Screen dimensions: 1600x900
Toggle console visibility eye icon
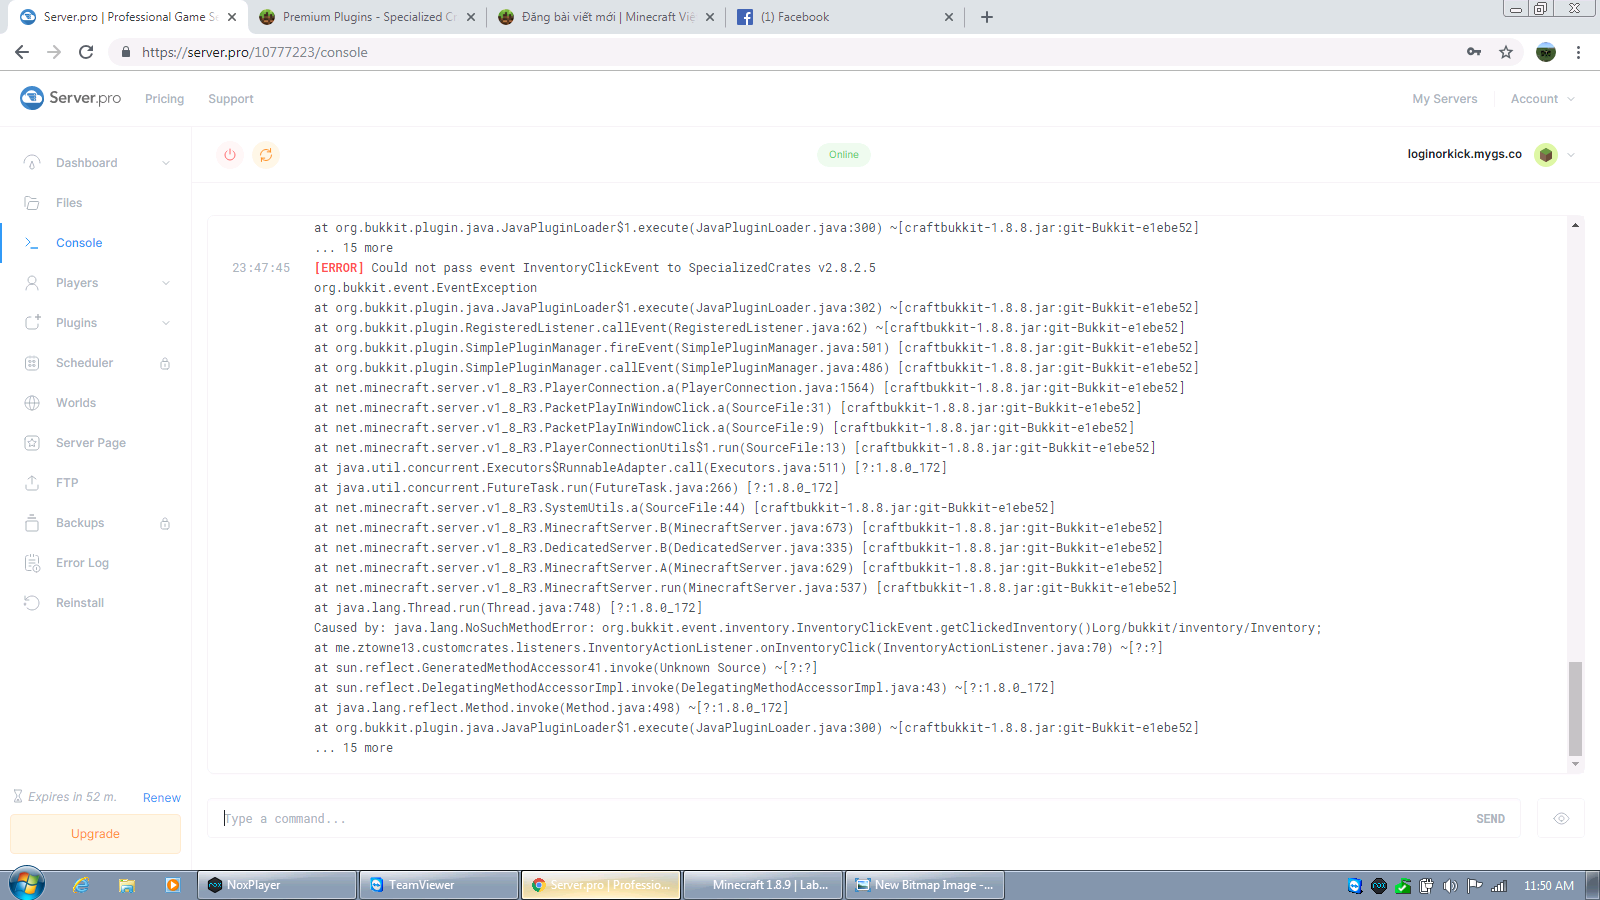point(1561,819)
